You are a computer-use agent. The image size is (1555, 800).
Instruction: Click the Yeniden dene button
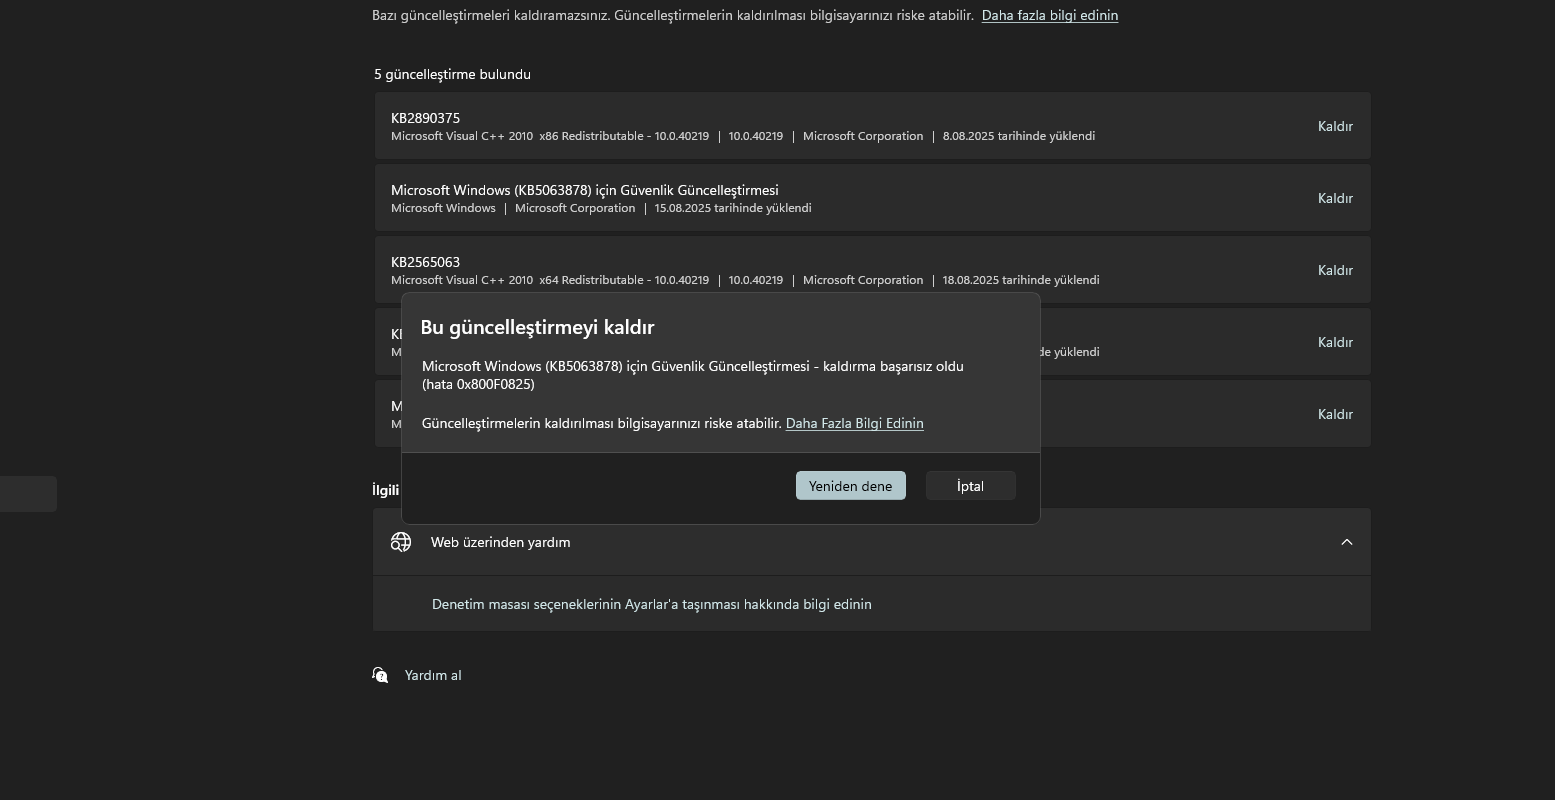tap(850, 486)
